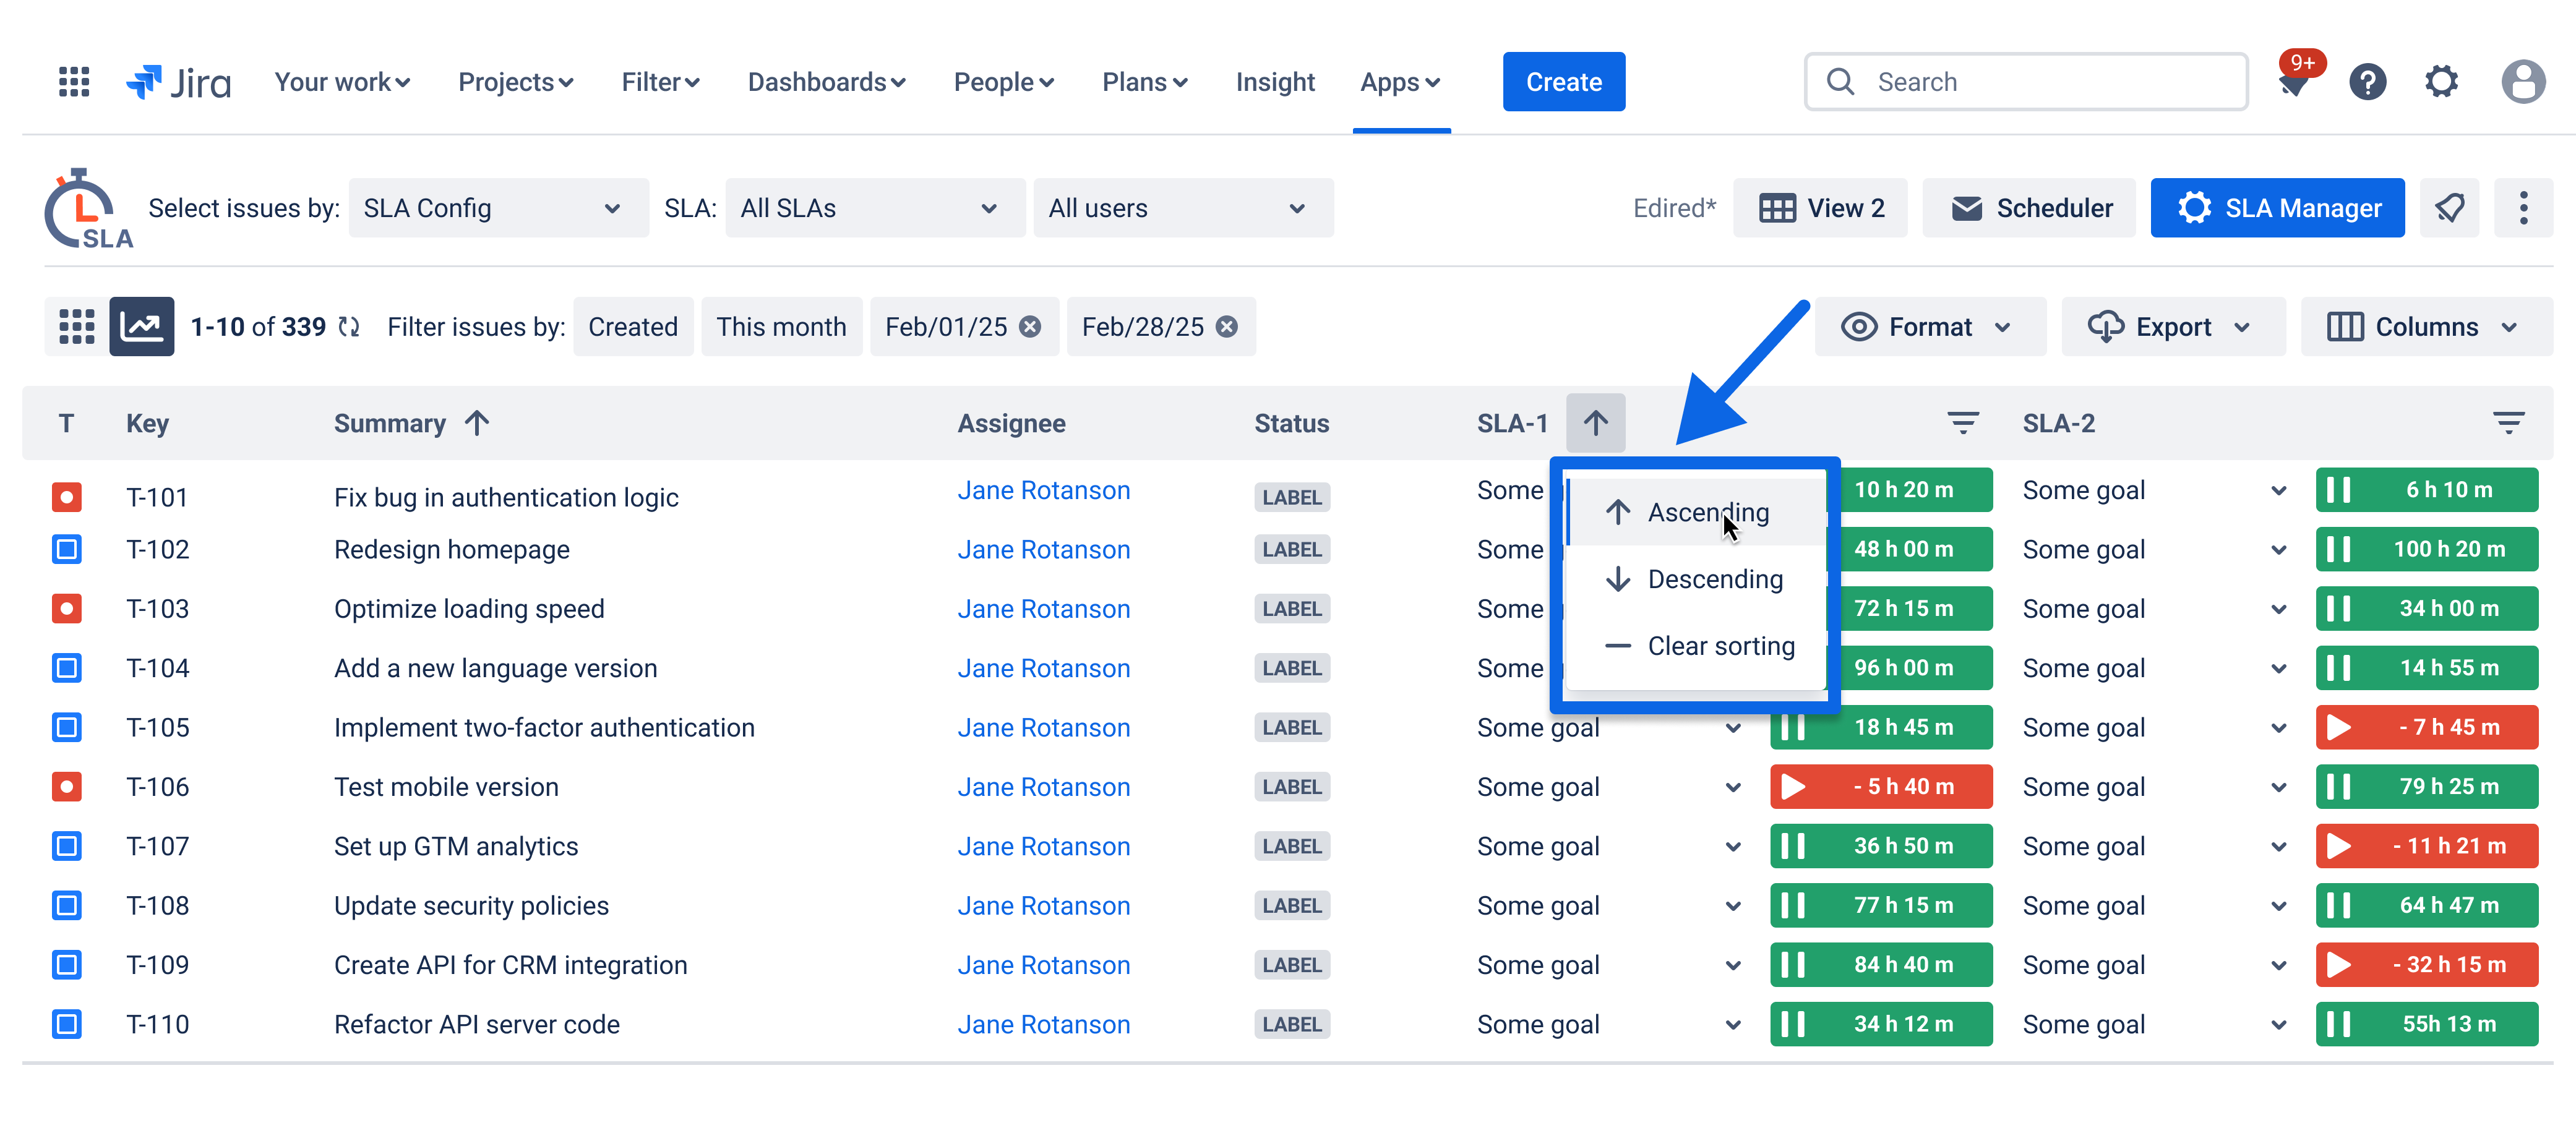
Task: Switch to the grid view icon
Action: (x=77, y=327)
